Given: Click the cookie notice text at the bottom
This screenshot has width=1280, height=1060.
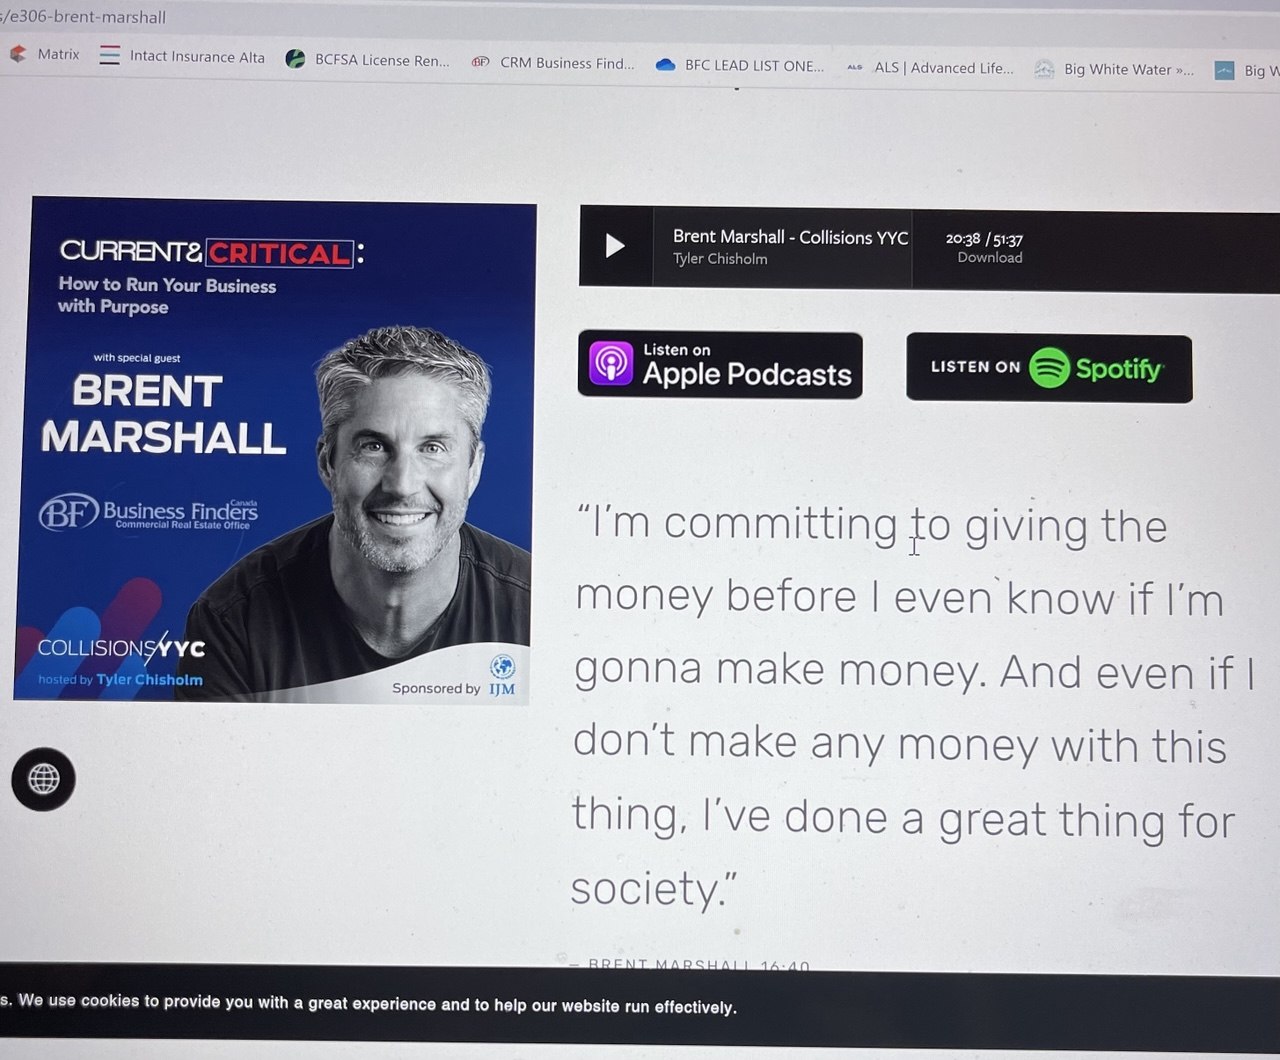Looking at the screenshot, I should [x=368, y=1003].
